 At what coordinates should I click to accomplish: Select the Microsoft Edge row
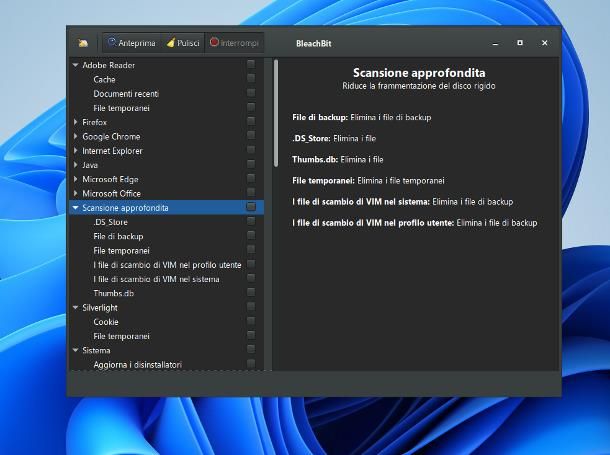click(167, 179)
